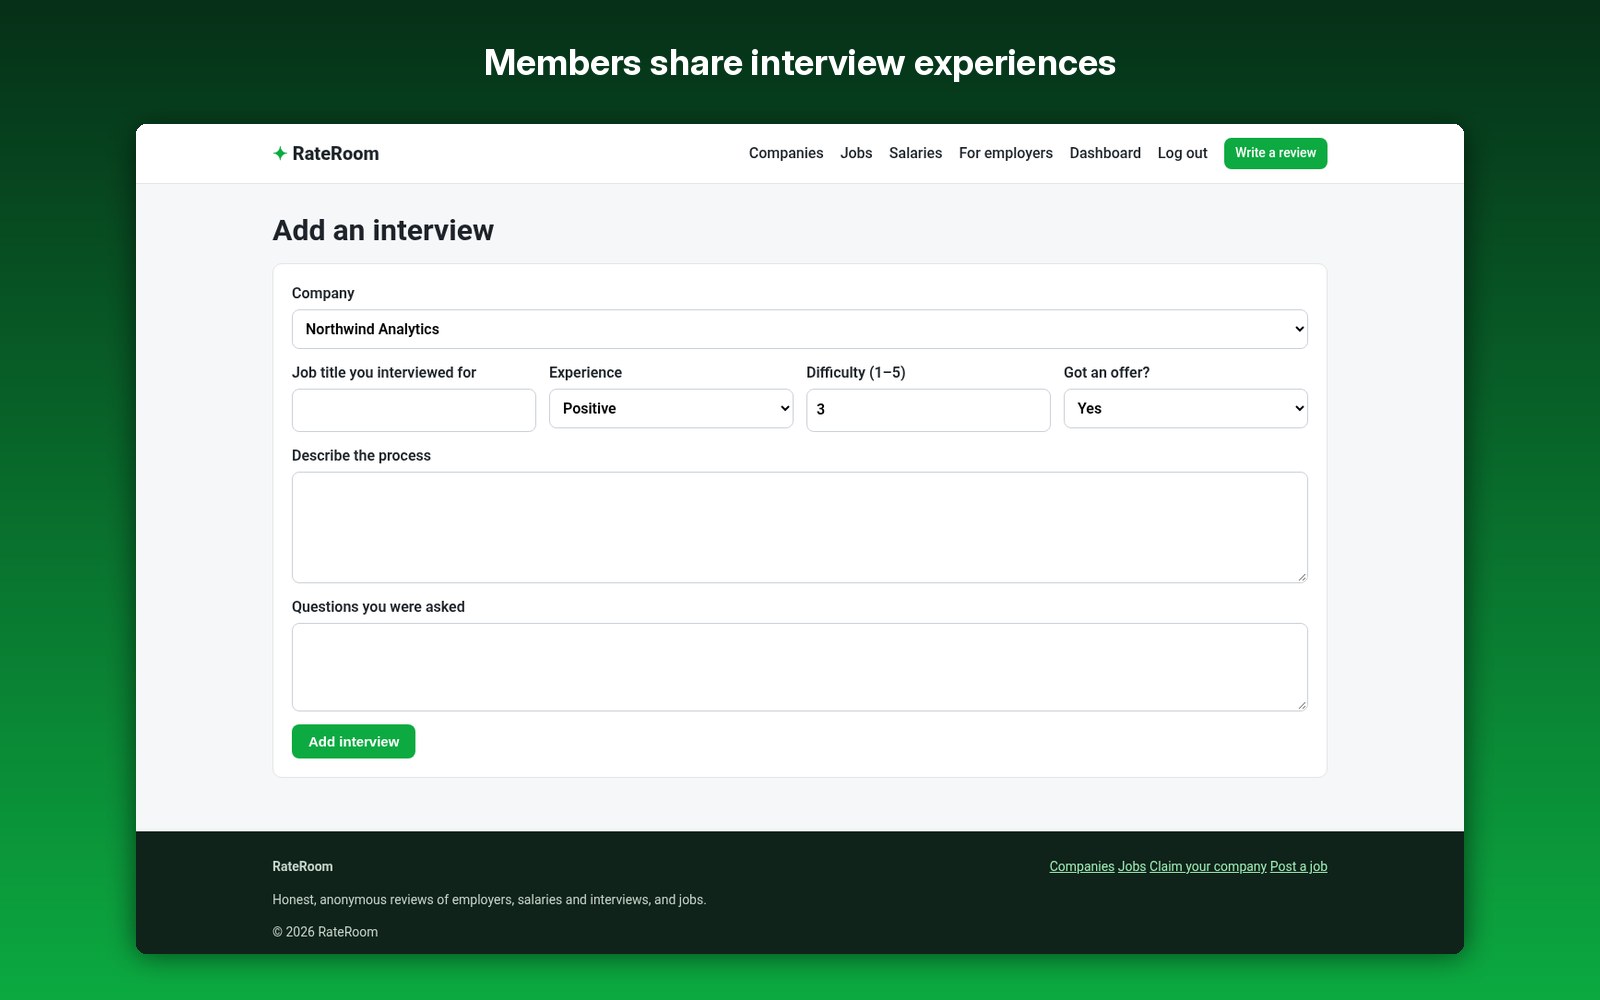Click into the Describe the process textarea

tap(799, 527)
